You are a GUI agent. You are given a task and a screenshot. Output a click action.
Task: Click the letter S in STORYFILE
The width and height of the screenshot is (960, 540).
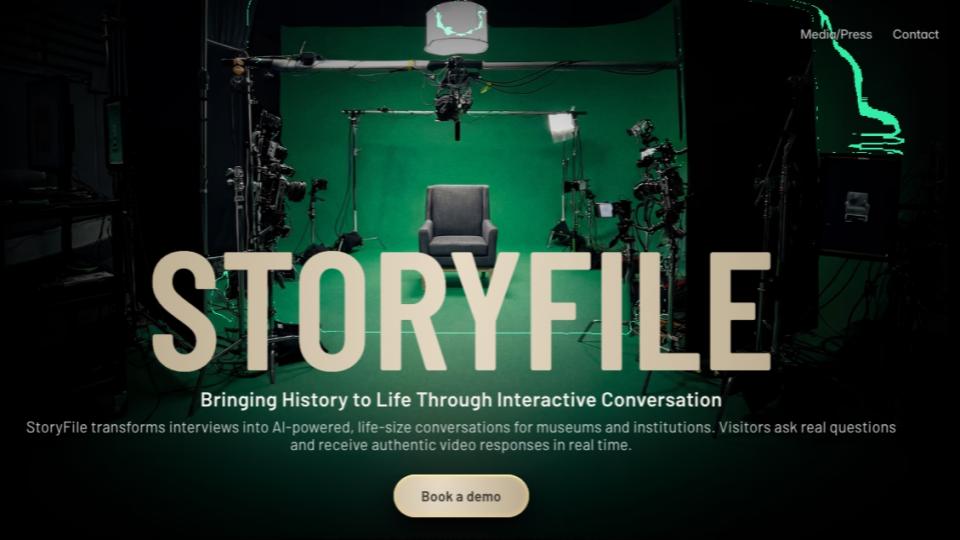coord(185,312)
